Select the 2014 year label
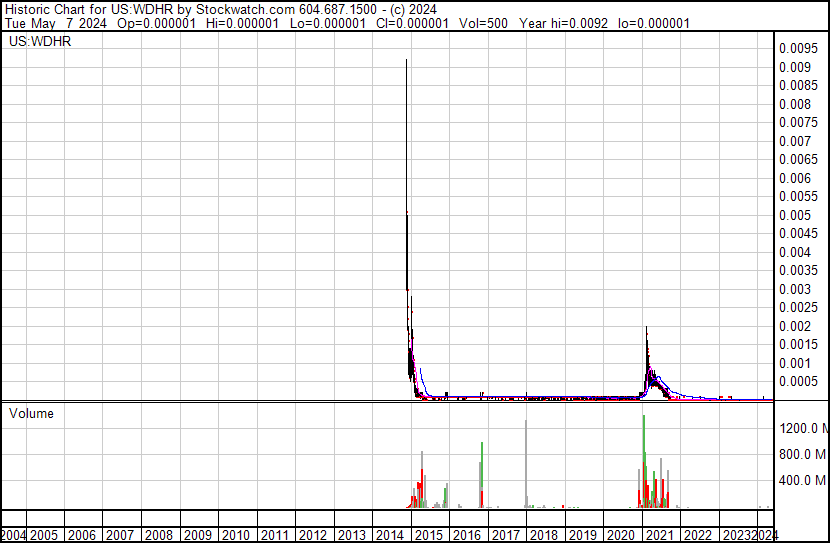Screen dimensions: 830x543 pos(390,535)
